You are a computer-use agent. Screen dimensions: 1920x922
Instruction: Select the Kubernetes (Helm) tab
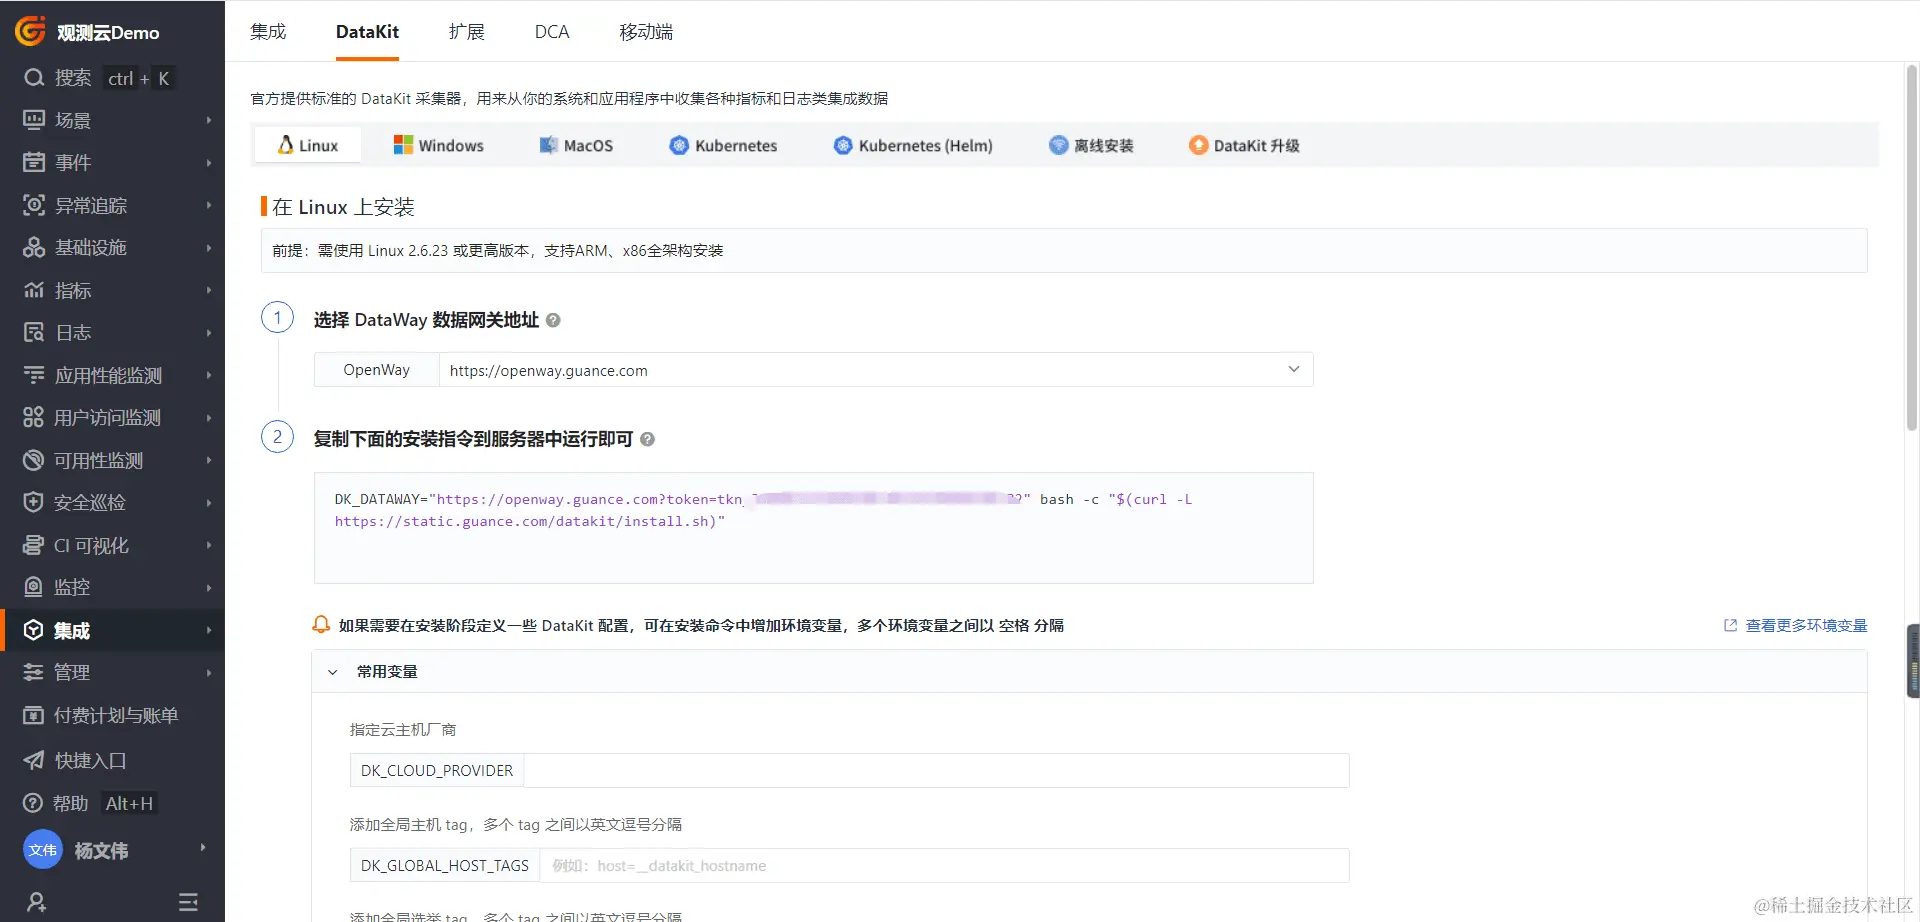pyautogui.click(x=913, y=145)
